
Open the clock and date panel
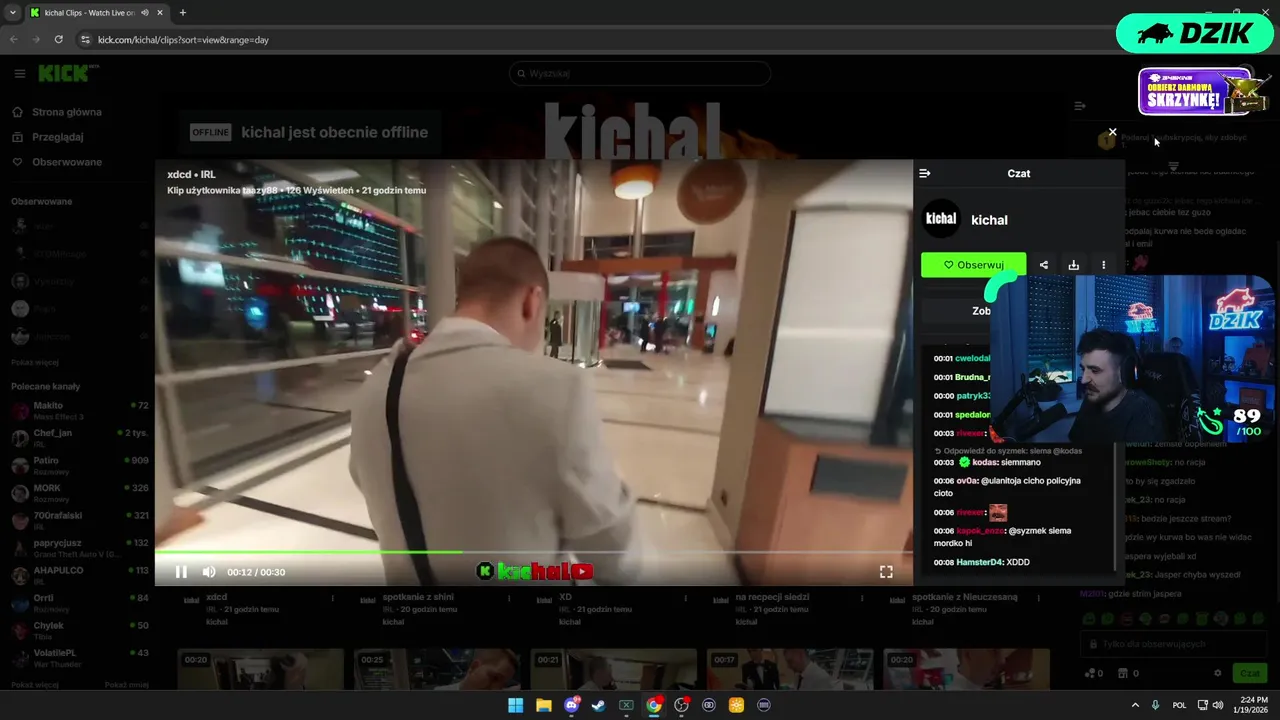click(1253, 705)
